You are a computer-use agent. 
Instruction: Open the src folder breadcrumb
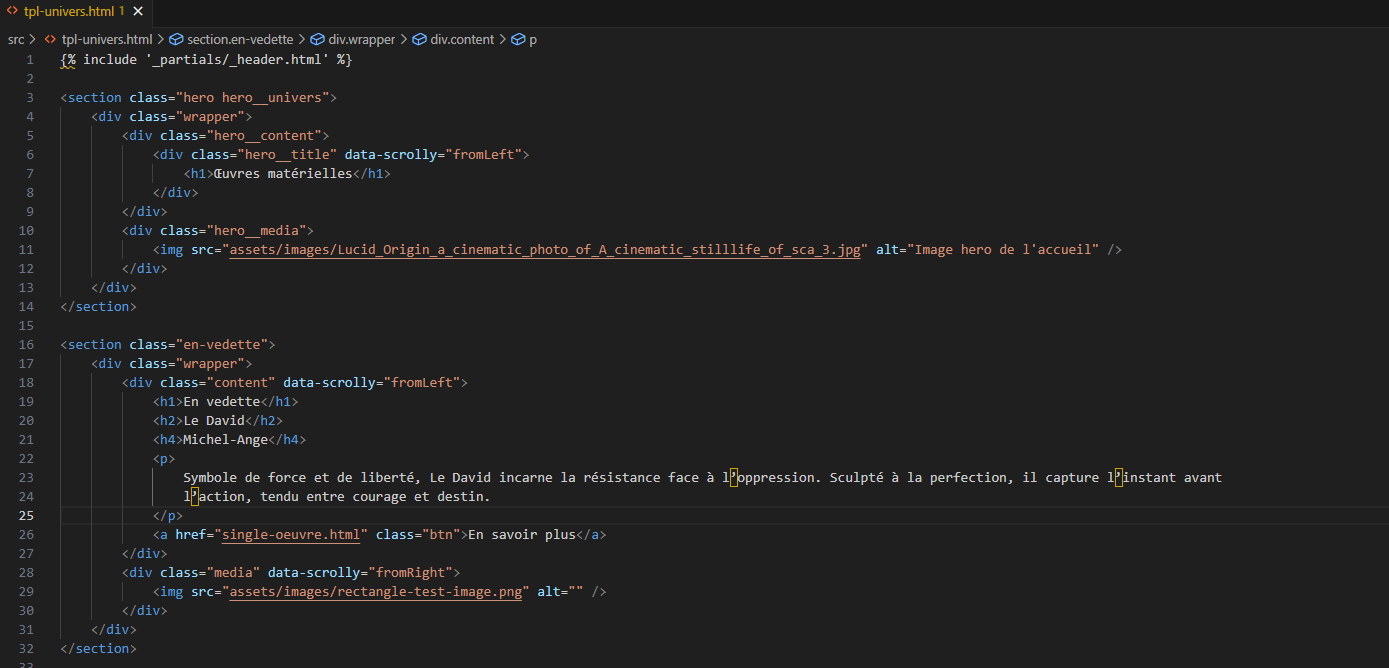[x=16, y=39]
